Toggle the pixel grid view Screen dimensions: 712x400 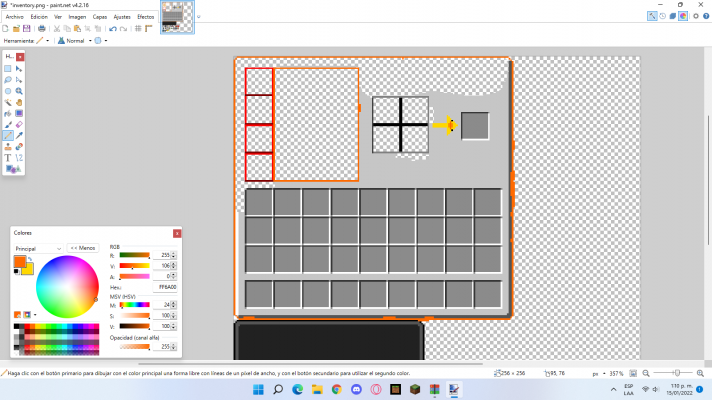click(x=140, y=29)
